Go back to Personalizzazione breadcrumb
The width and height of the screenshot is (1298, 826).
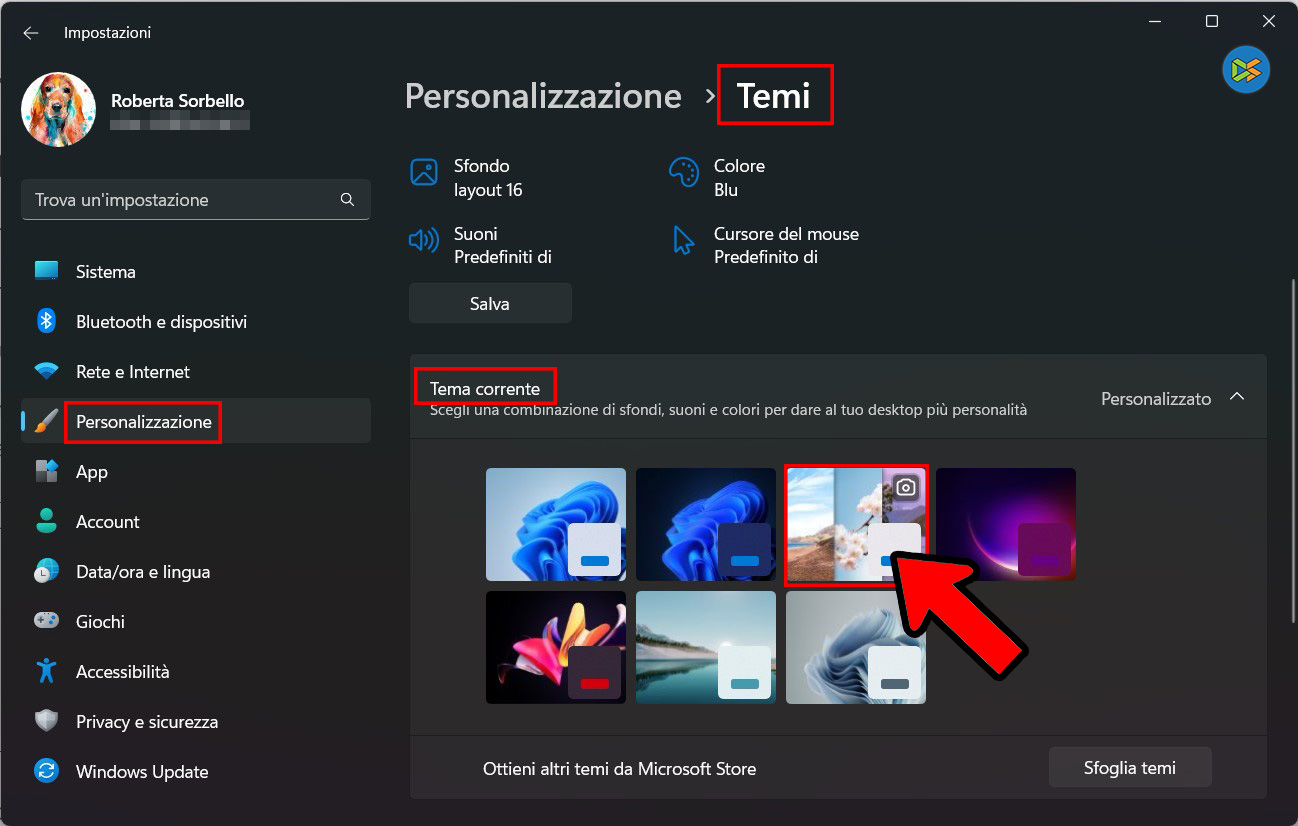click(x=543, y=96)
